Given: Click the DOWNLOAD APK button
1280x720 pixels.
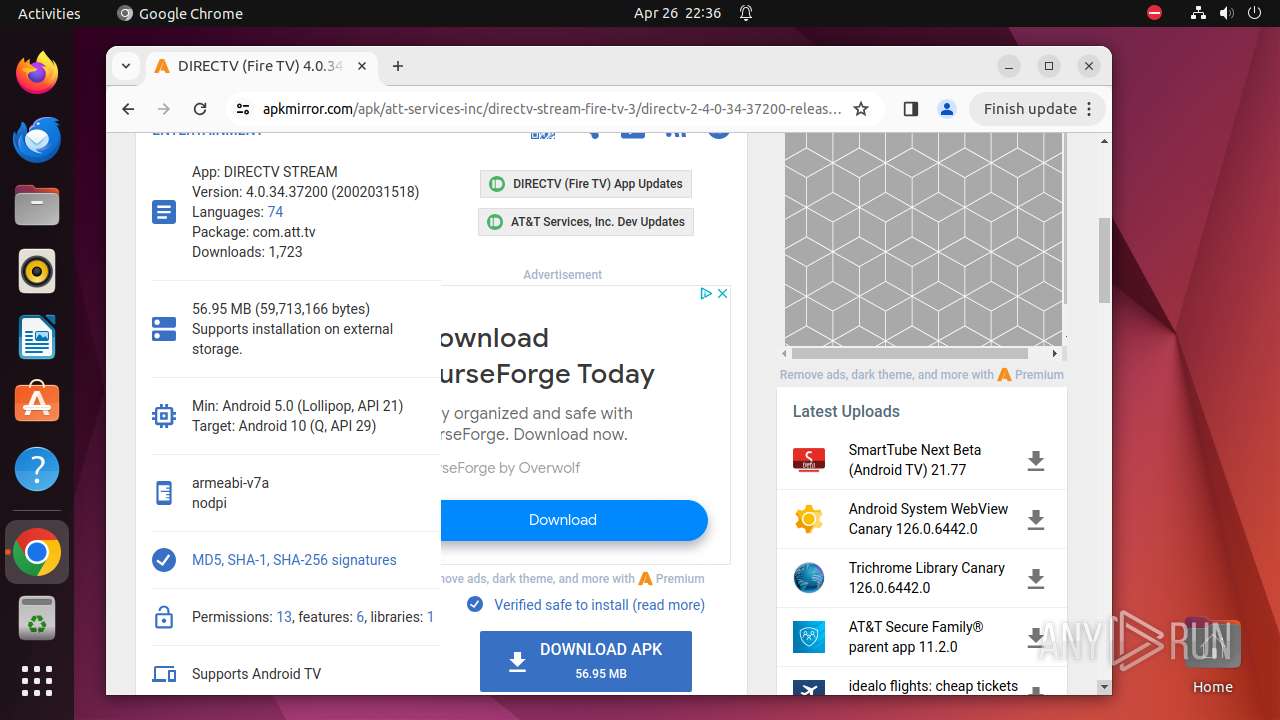Looking at the screenshot, I should click(586, 661).
